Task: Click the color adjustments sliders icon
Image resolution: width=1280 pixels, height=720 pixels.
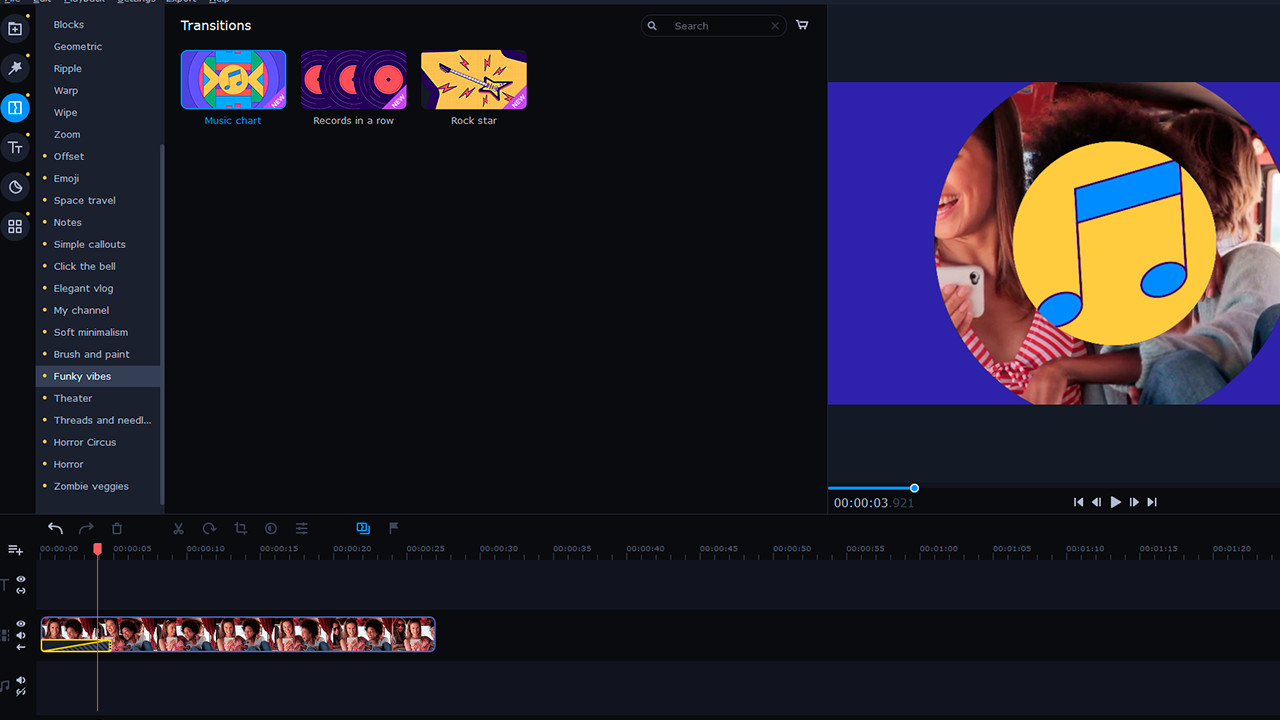Action: tap(301, 528)
